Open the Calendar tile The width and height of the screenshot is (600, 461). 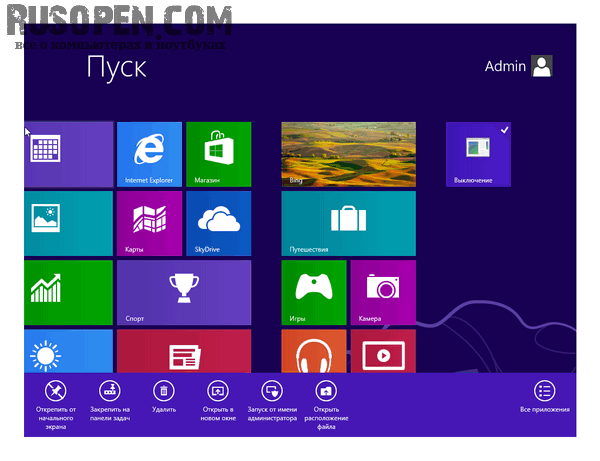pyautogui.click(x=68, y=154)
